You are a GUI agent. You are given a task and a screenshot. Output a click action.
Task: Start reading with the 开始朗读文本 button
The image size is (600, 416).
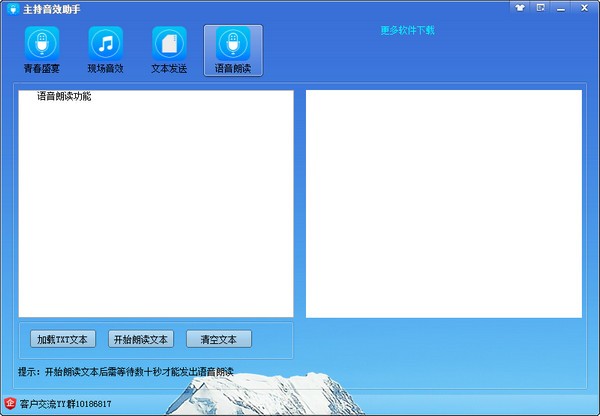141,338
